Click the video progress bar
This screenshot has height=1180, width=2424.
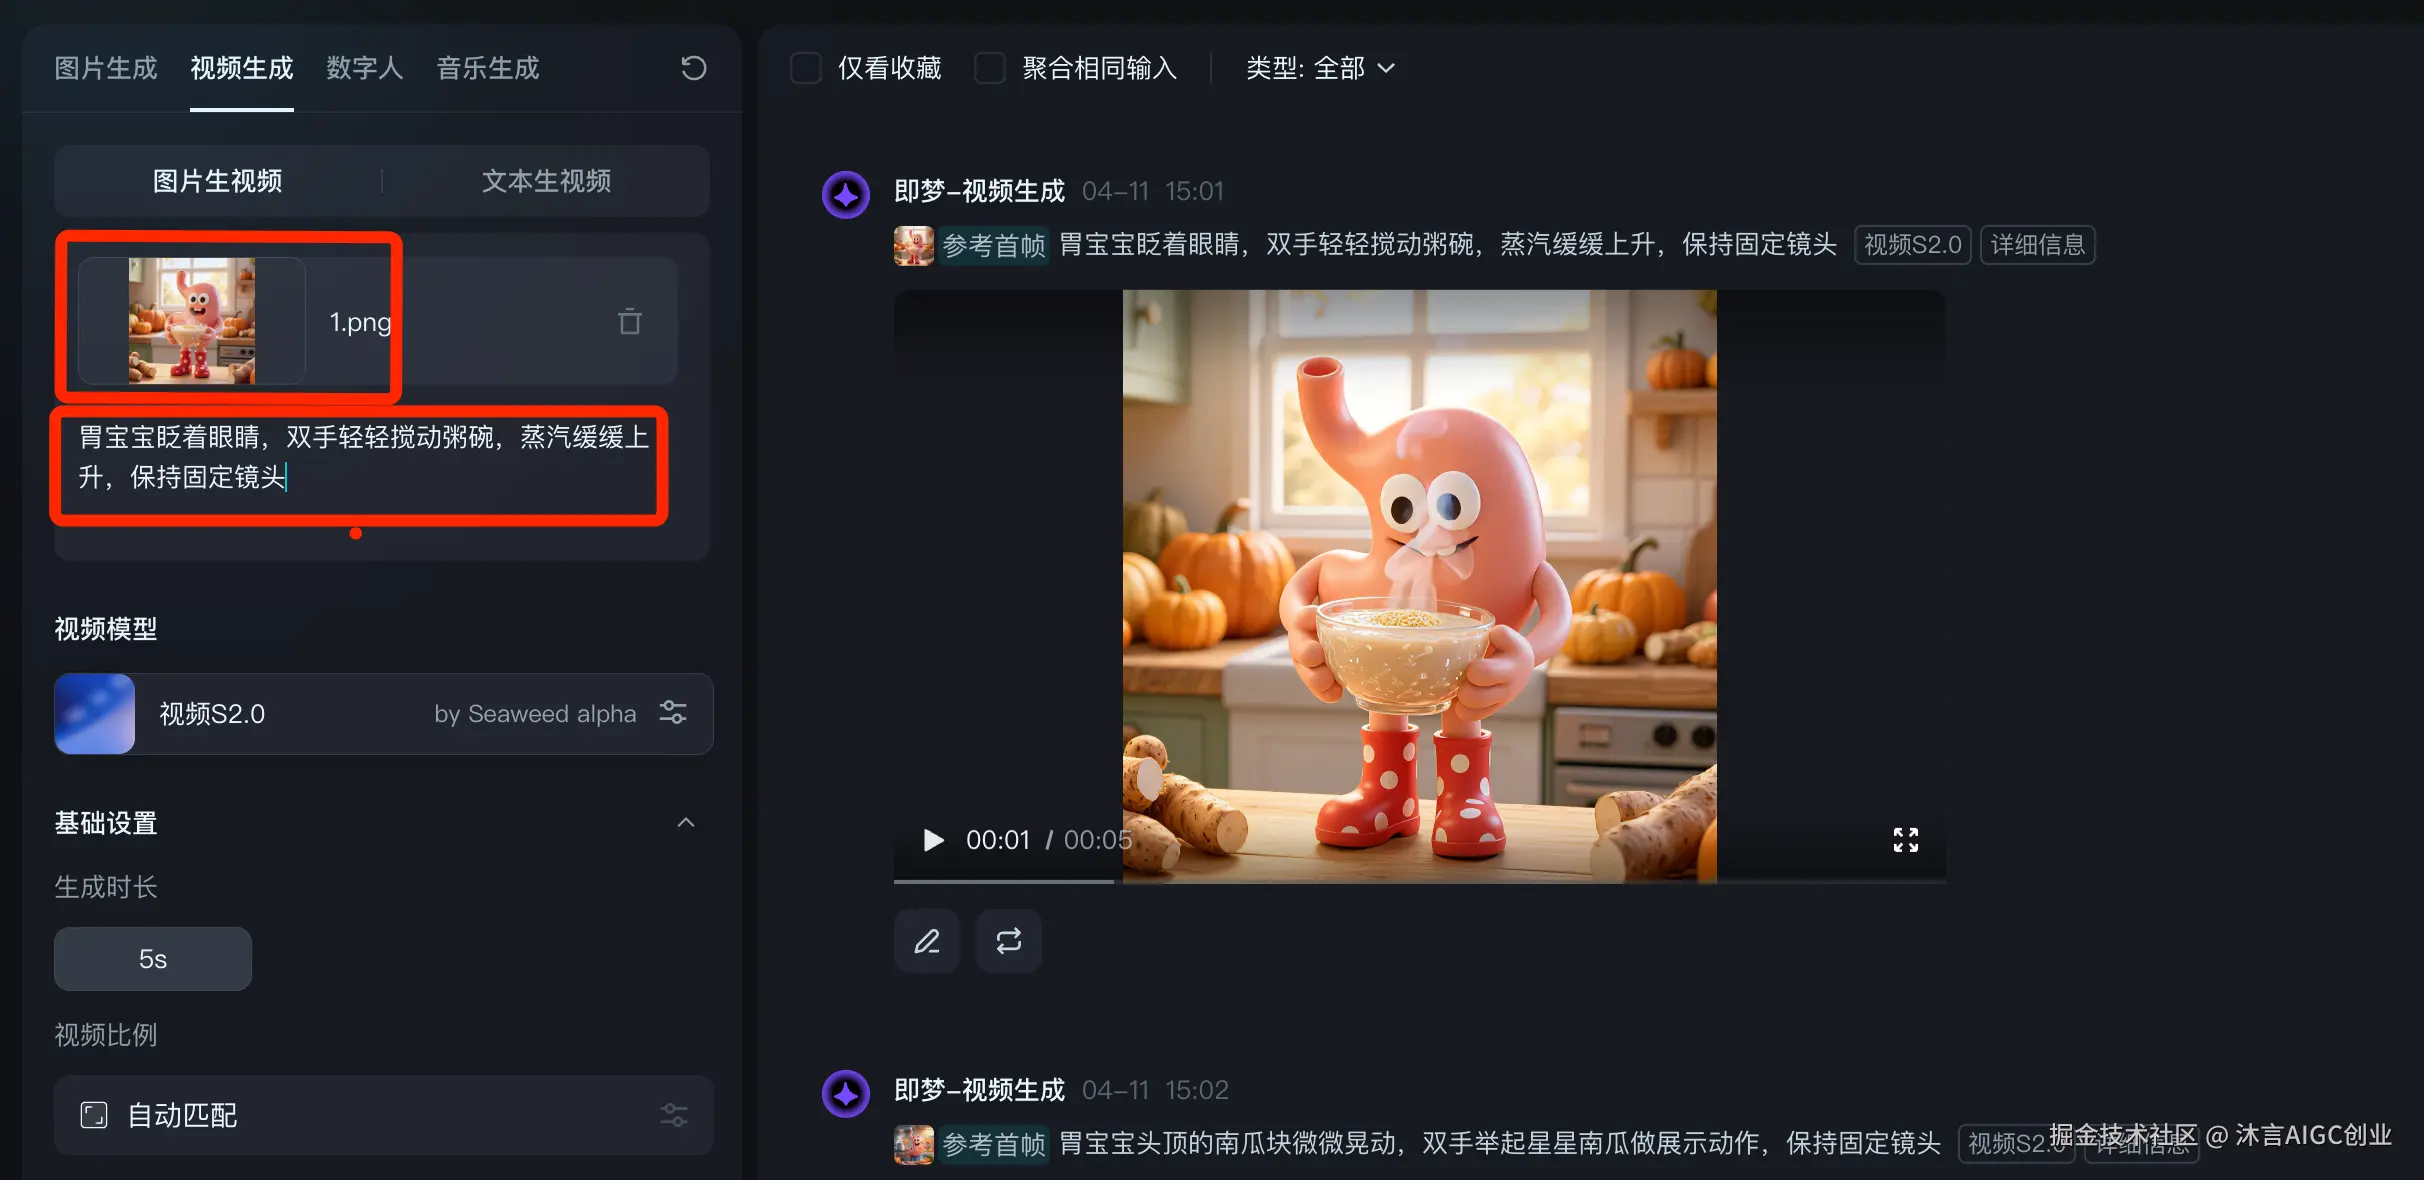click(x=1400, y=881)
